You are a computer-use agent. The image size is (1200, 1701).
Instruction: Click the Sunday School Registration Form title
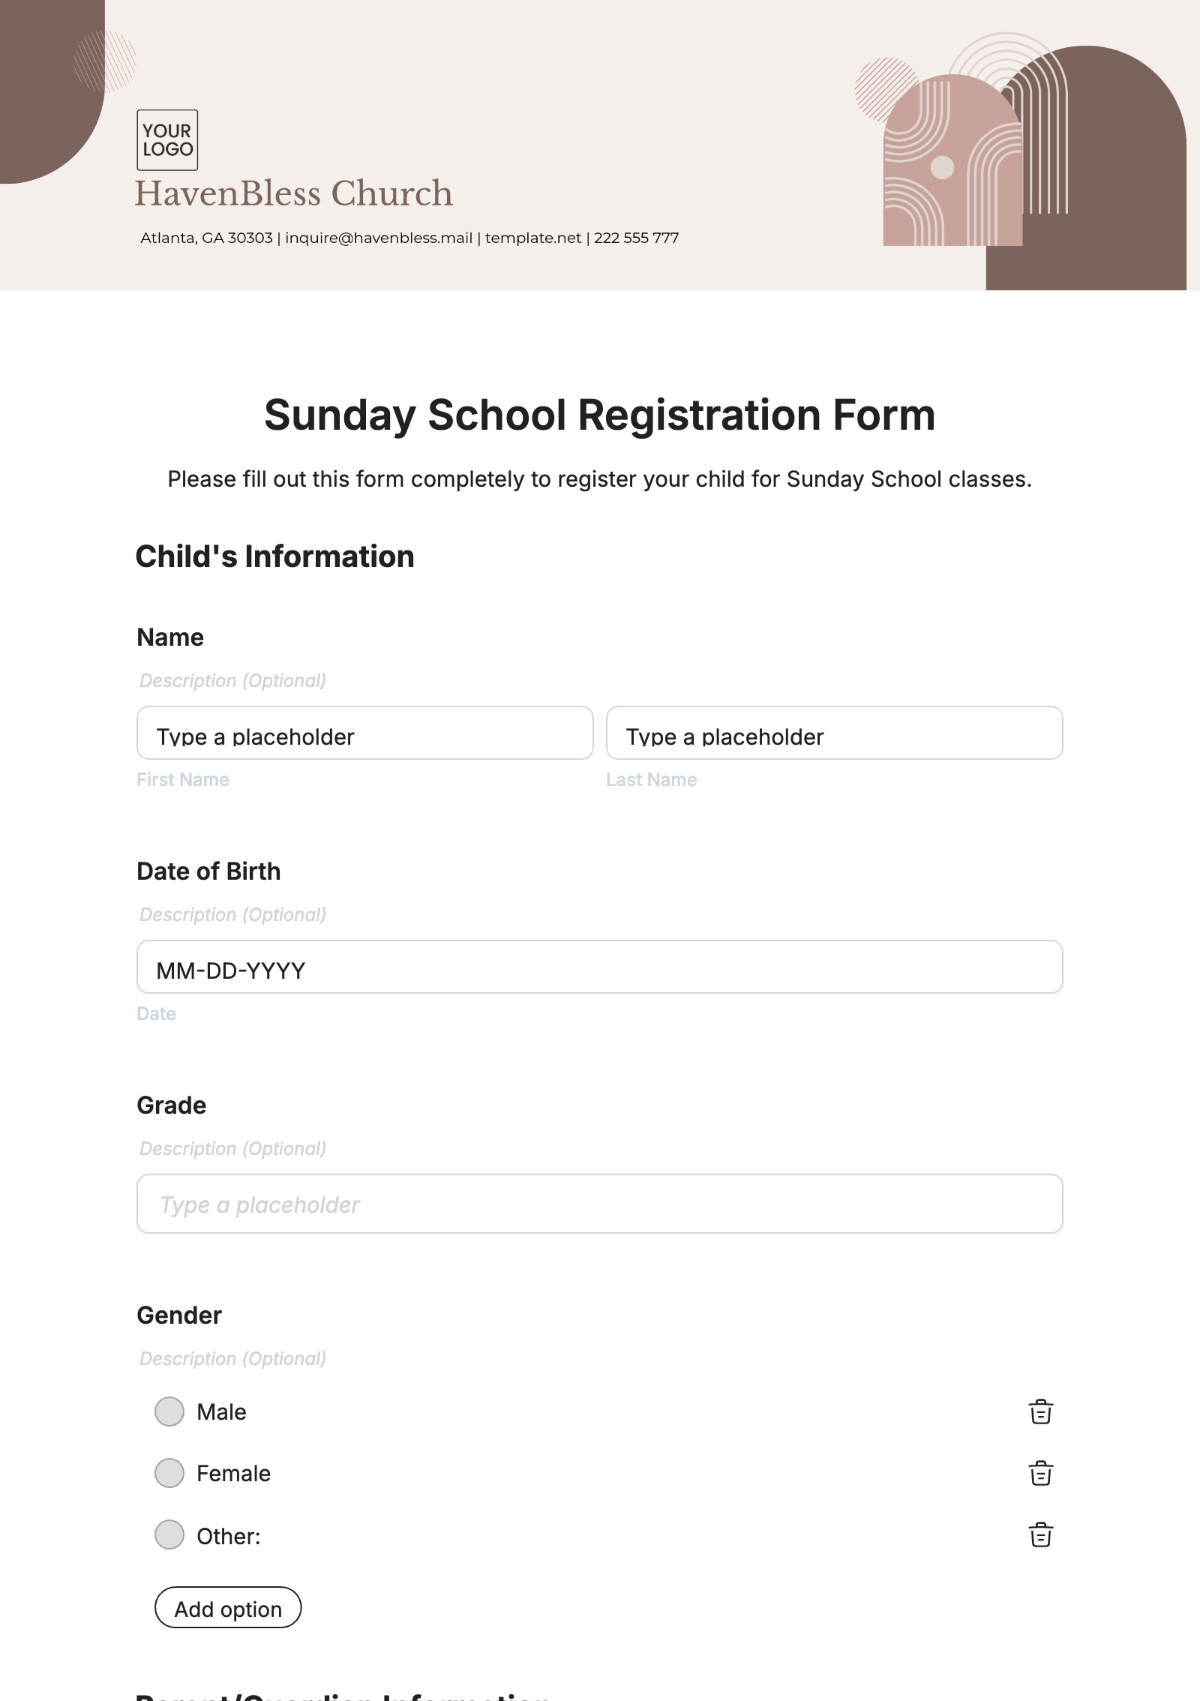[599, 415]
